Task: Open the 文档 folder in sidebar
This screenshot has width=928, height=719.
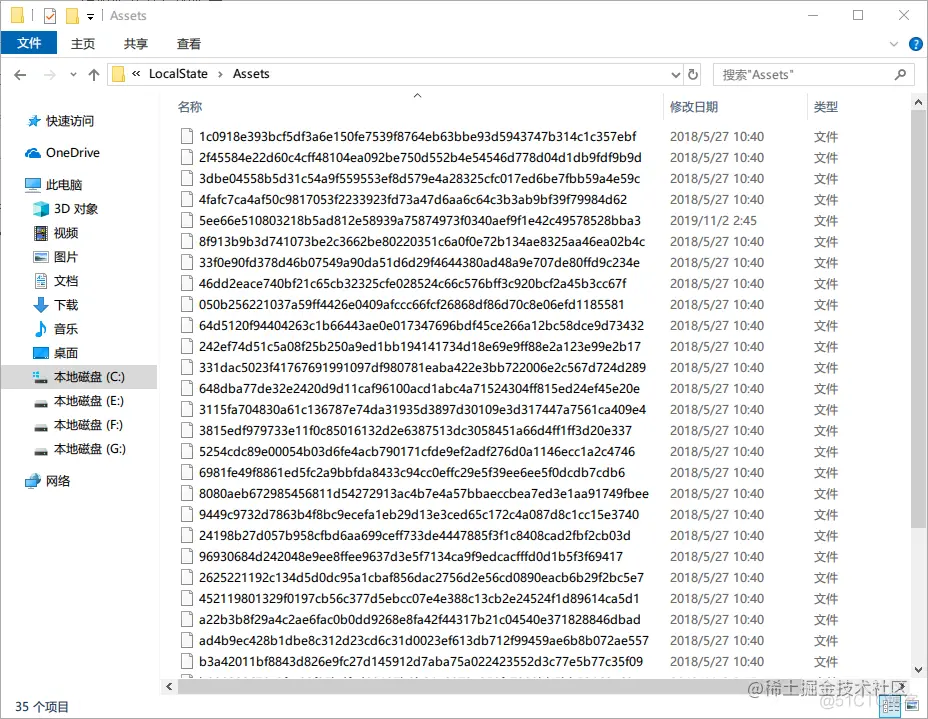Action: tap(55, 281)
